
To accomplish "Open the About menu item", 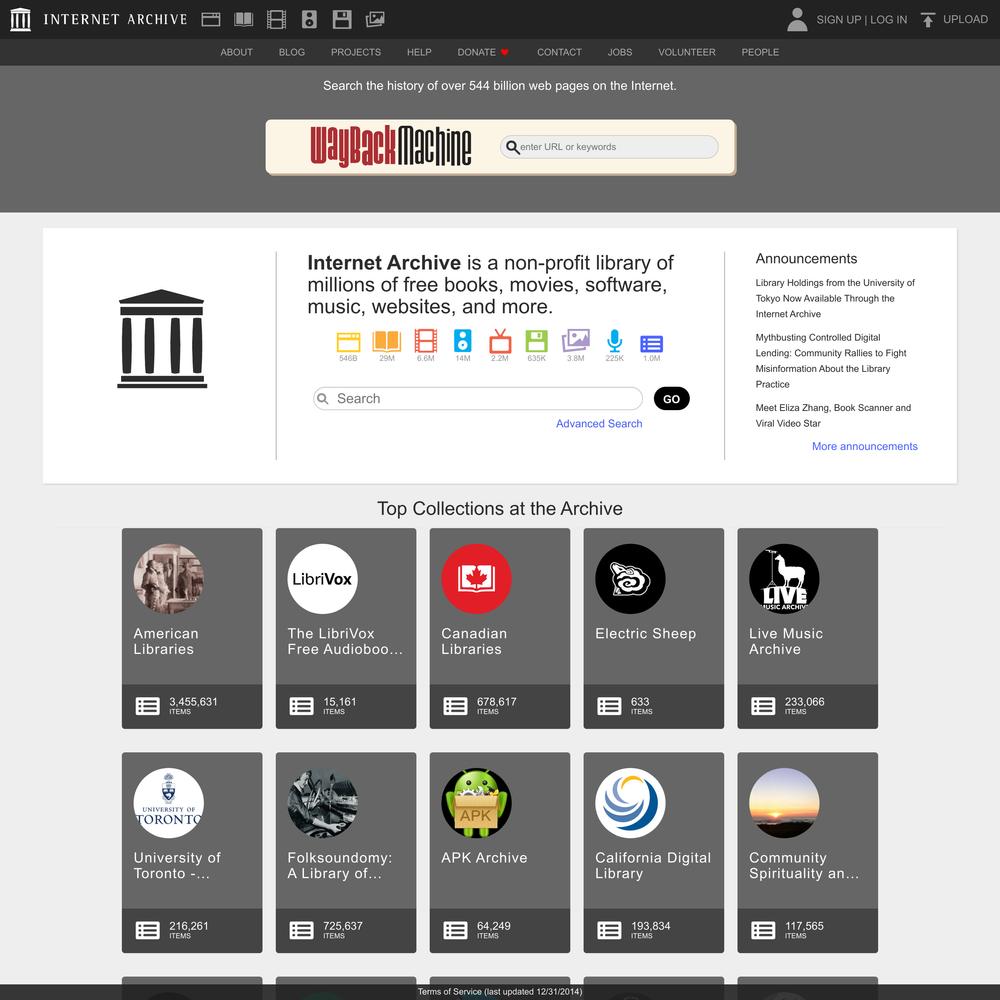I will 237,52.
